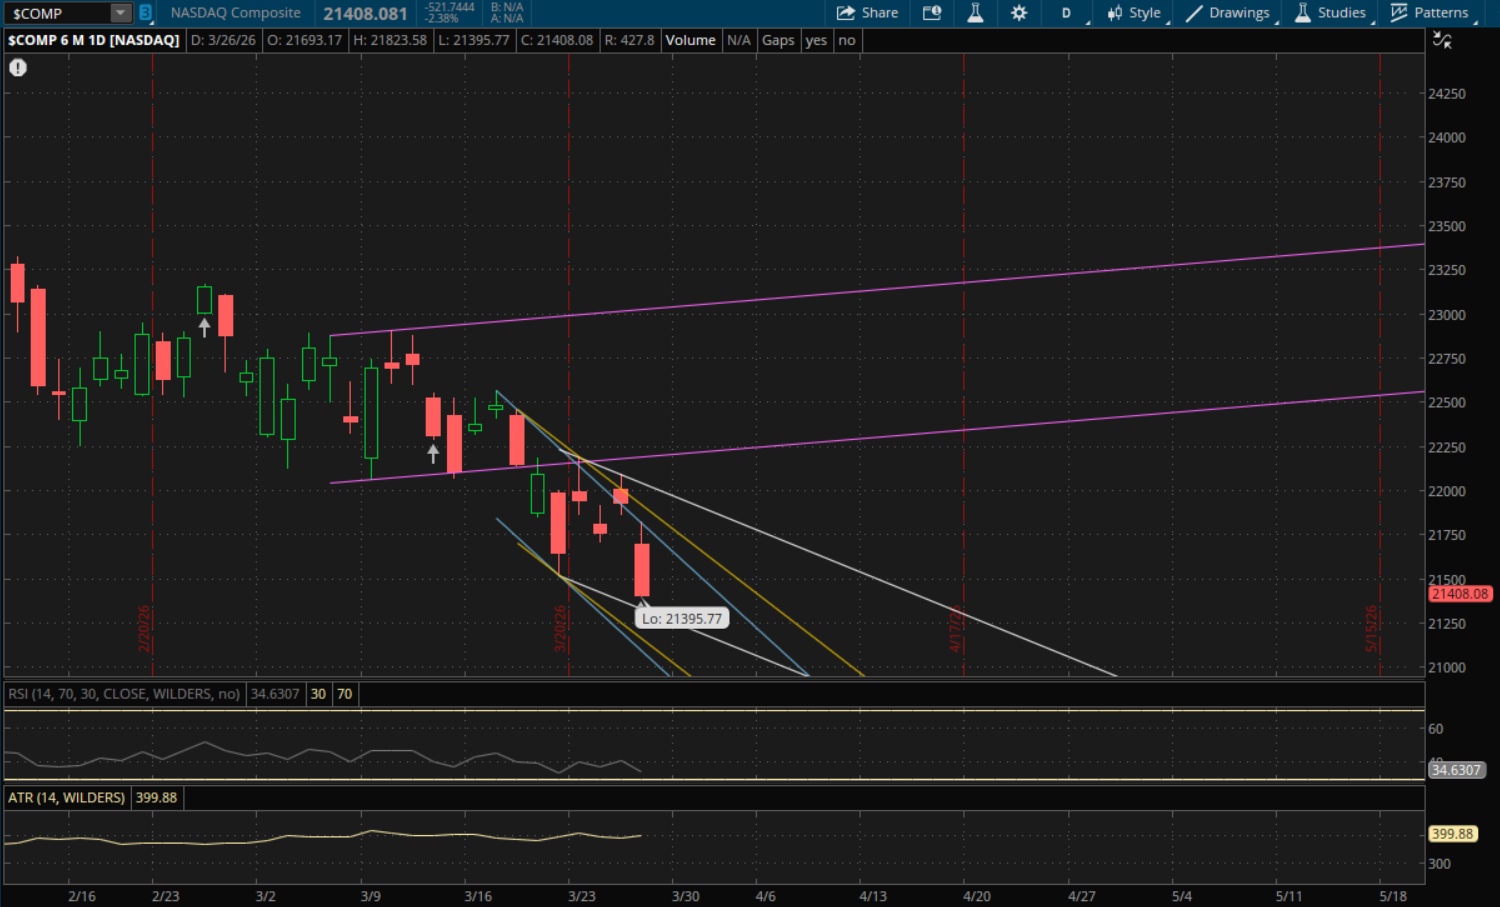Click the up arrow marker near 2/26 candle

(204, 326)
